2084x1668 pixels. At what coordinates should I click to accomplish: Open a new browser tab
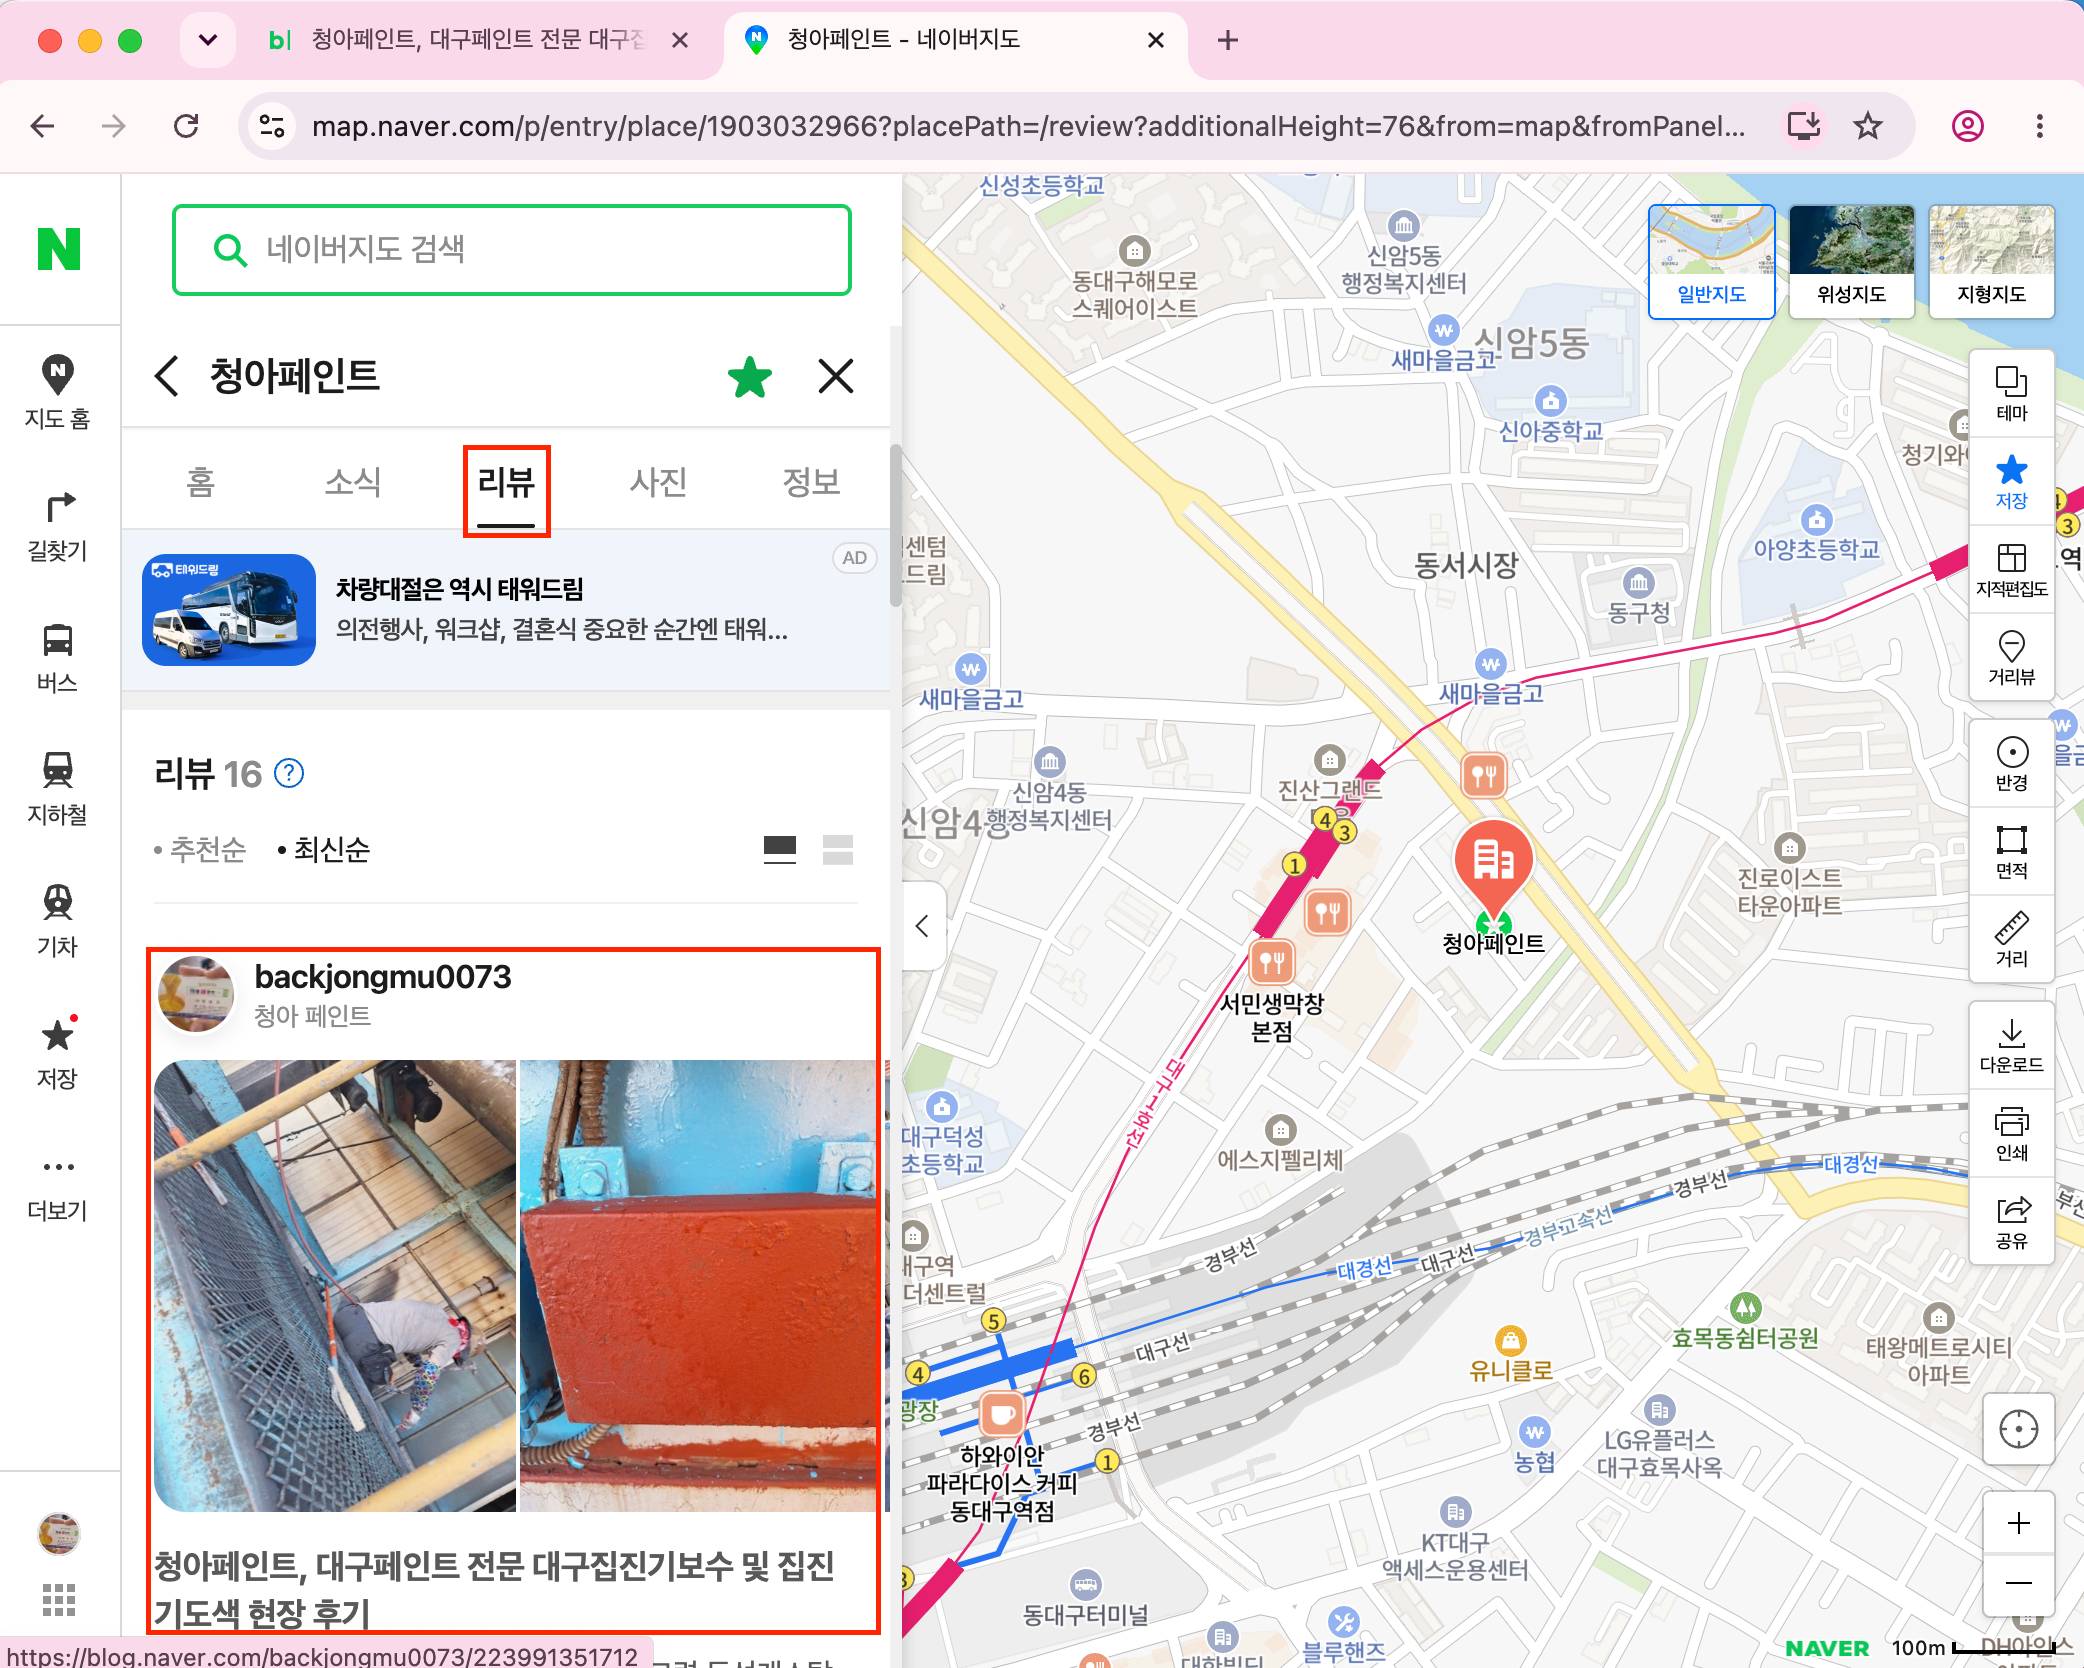pos(1228,40)
